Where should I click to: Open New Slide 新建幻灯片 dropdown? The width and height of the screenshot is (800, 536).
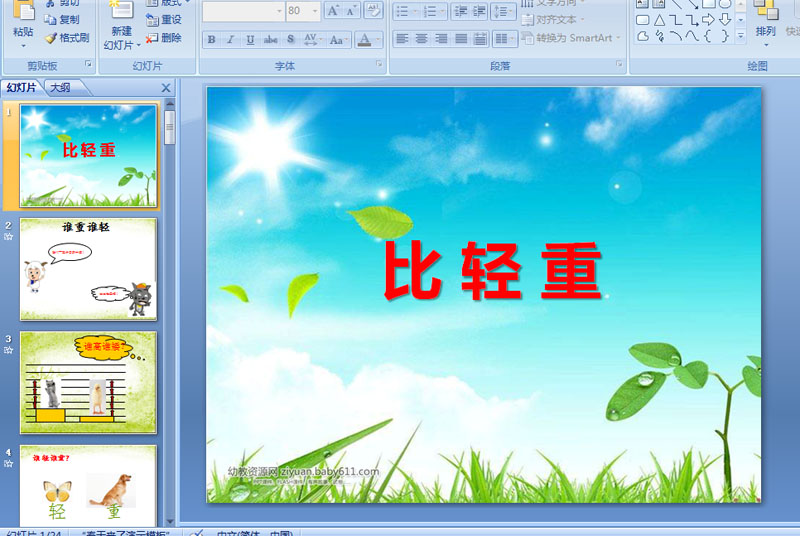pyautogui.click(x=122, y=39)
